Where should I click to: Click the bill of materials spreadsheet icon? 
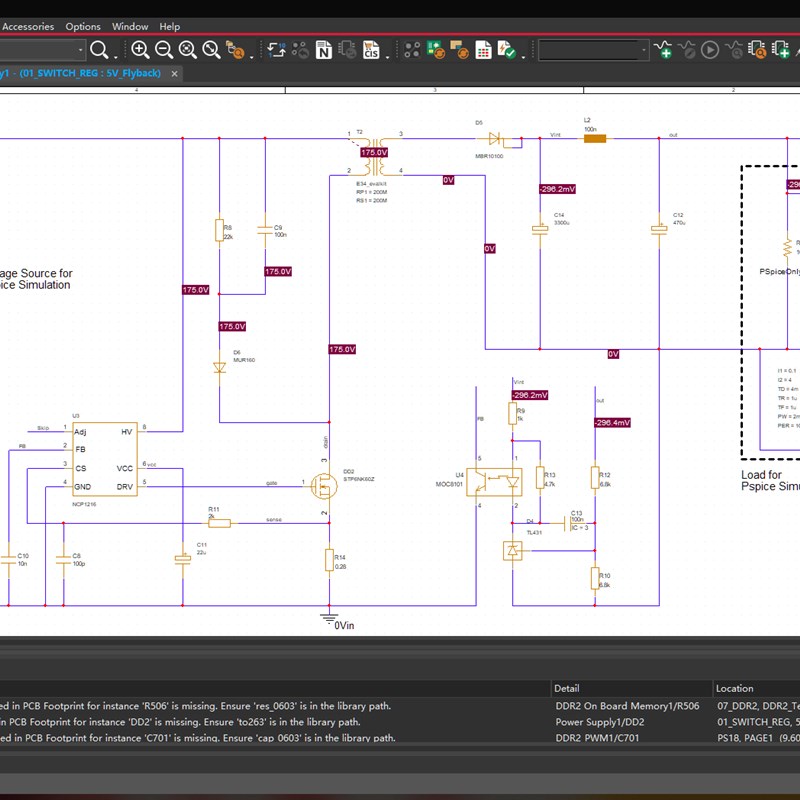[x=483, y=50]
